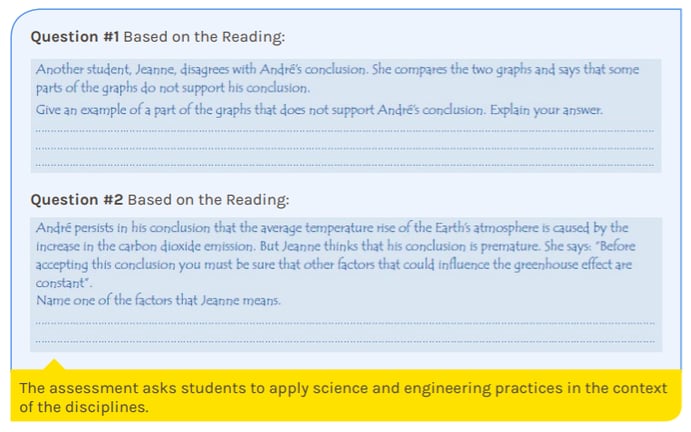Click the 'Give an example of a part' prompt
The height and width of the screenshot is (432, 691).
(x=319, y=110)
